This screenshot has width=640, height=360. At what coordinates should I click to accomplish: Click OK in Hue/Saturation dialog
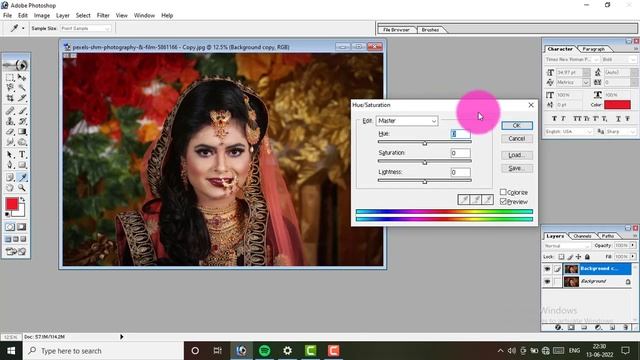[x=517, y=125]
